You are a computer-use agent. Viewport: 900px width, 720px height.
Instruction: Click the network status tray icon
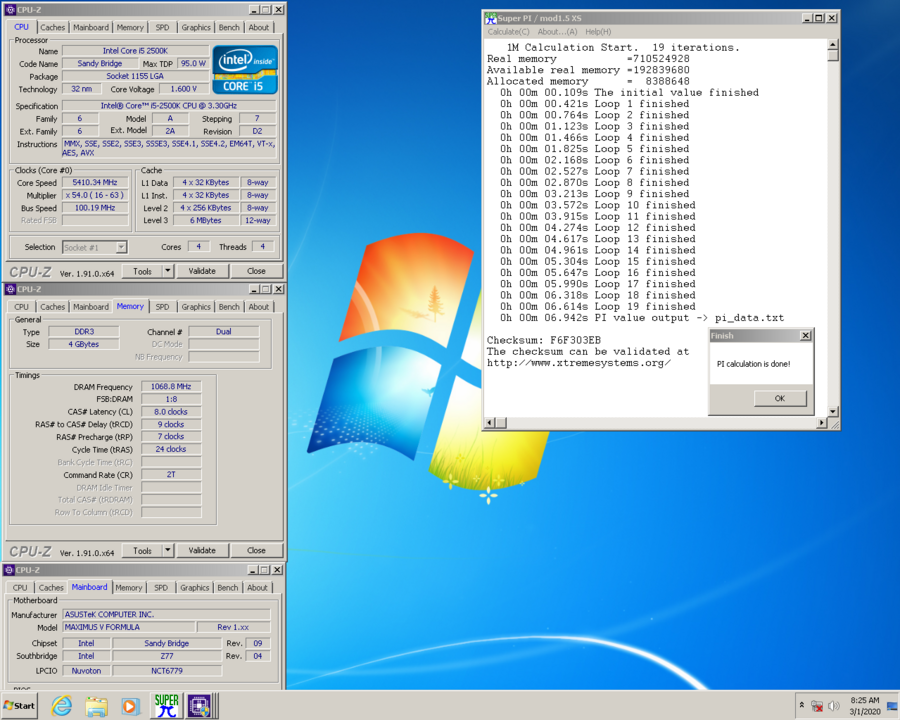tap(817, 706)
